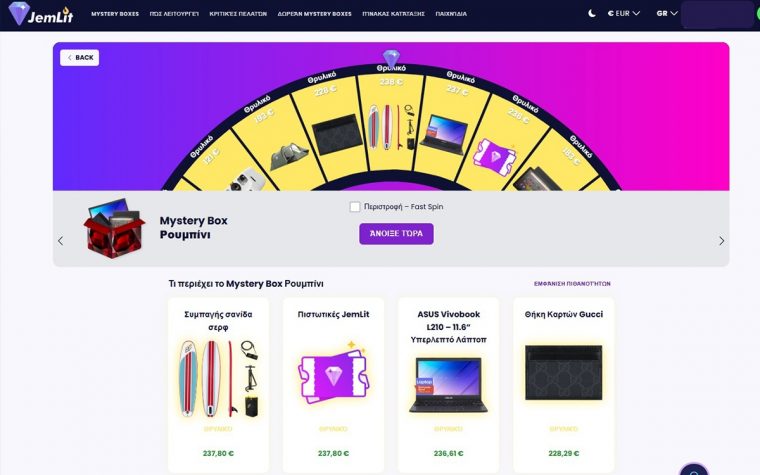Viewport: 760px width, 475px height.
Task: Click the JemLit diamond logo
Action: [40, 14]
